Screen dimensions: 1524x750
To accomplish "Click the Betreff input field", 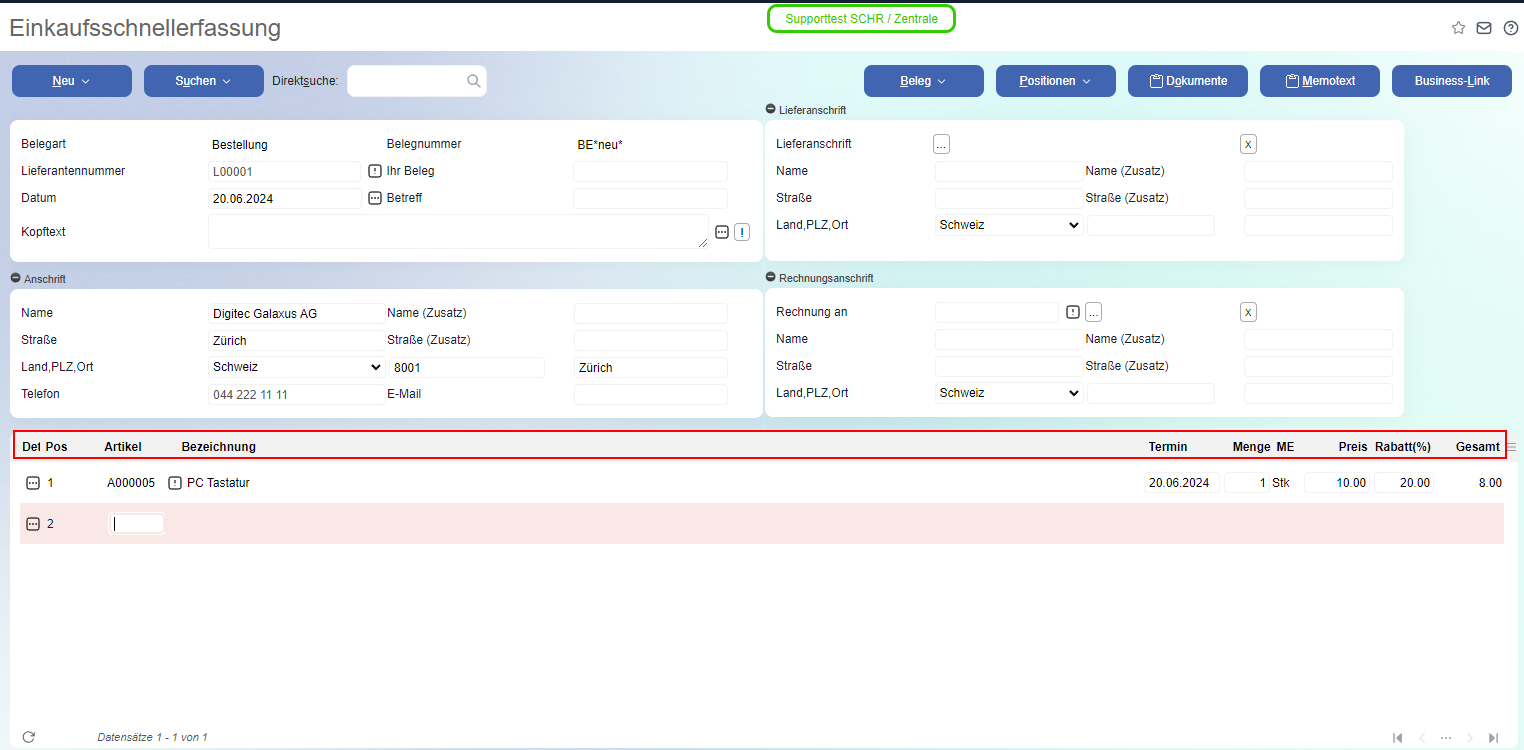I will click(x=650, y=198).
